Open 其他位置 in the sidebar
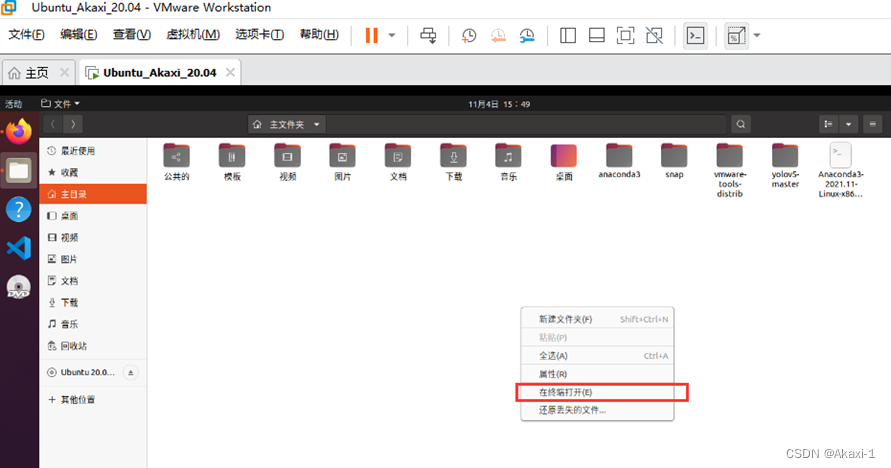891x468 pixels. (93, 399)
